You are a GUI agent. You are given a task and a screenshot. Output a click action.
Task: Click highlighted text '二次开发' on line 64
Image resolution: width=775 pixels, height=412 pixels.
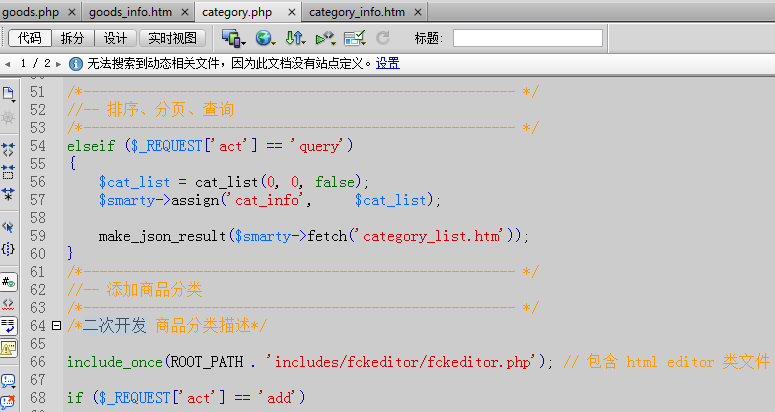pyautogui.click(x=114, y=326)
